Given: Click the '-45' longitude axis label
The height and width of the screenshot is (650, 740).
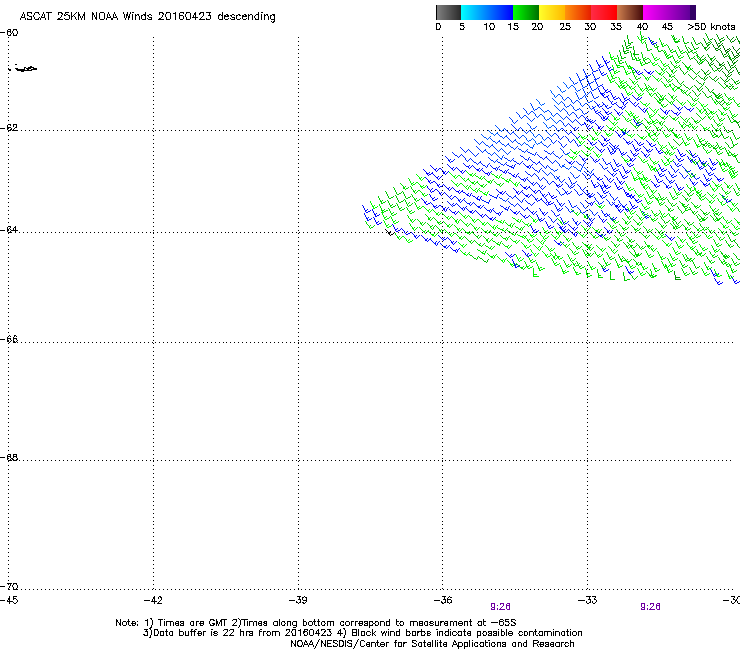Looking at the screenshot, I should point(9,600).
